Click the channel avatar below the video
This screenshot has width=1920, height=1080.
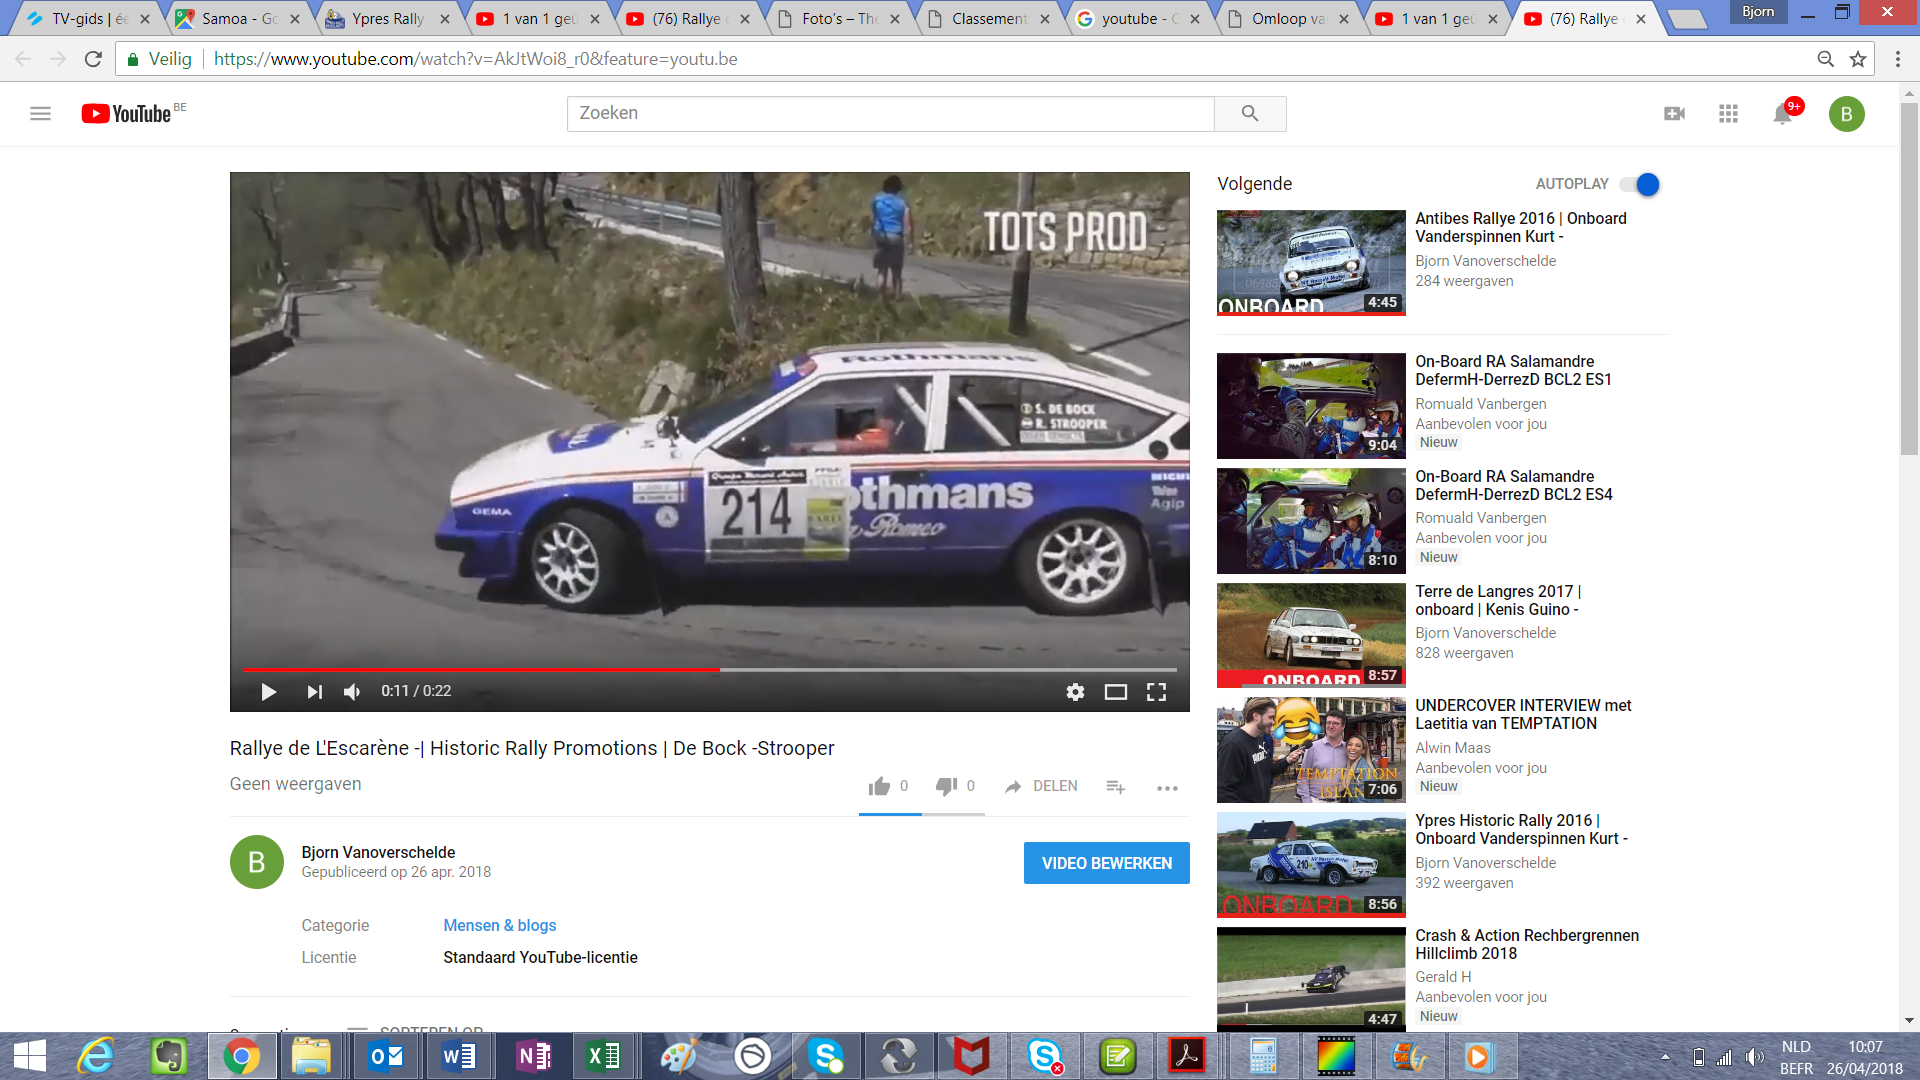(256, 862)
